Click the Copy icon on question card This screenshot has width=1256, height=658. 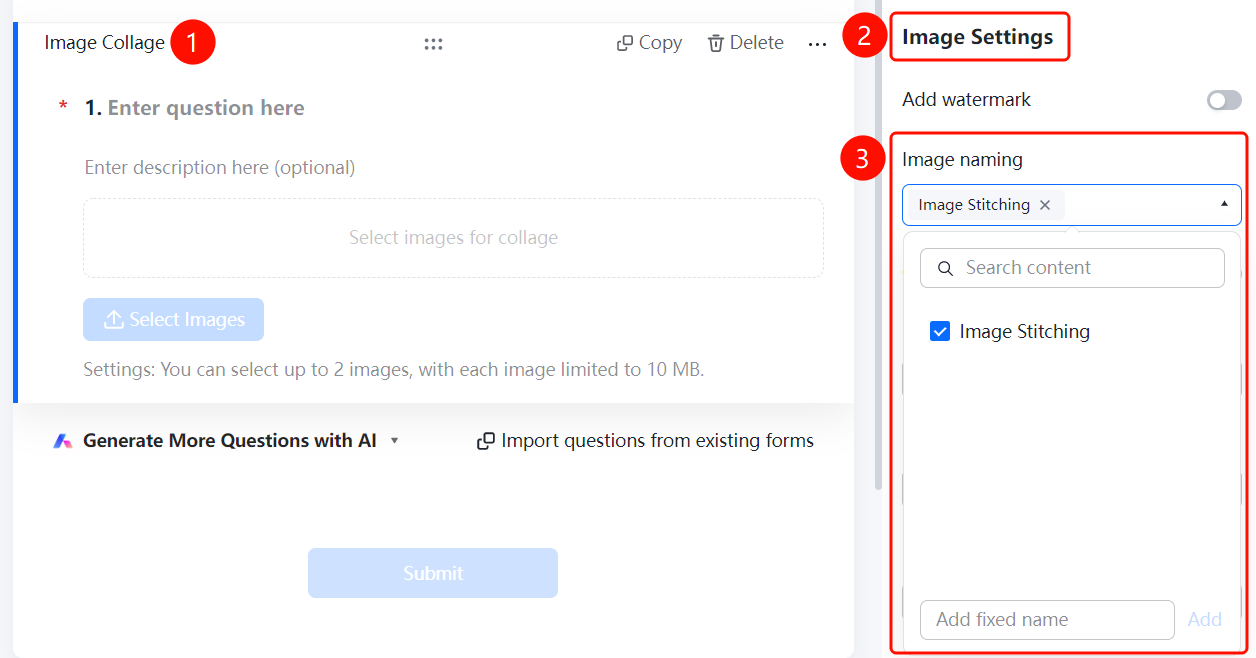point(625,43)
